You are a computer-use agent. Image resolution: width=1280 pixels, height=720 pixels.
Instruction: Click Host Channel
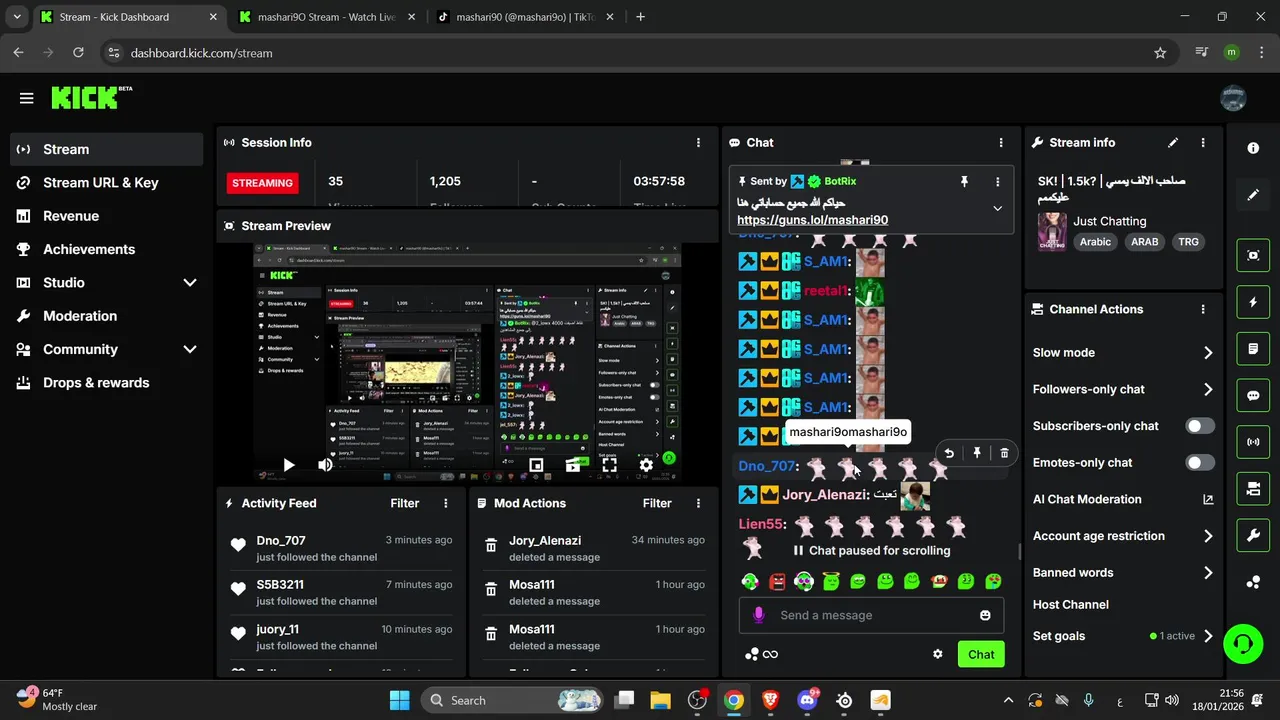click(x=1071, y=604)
